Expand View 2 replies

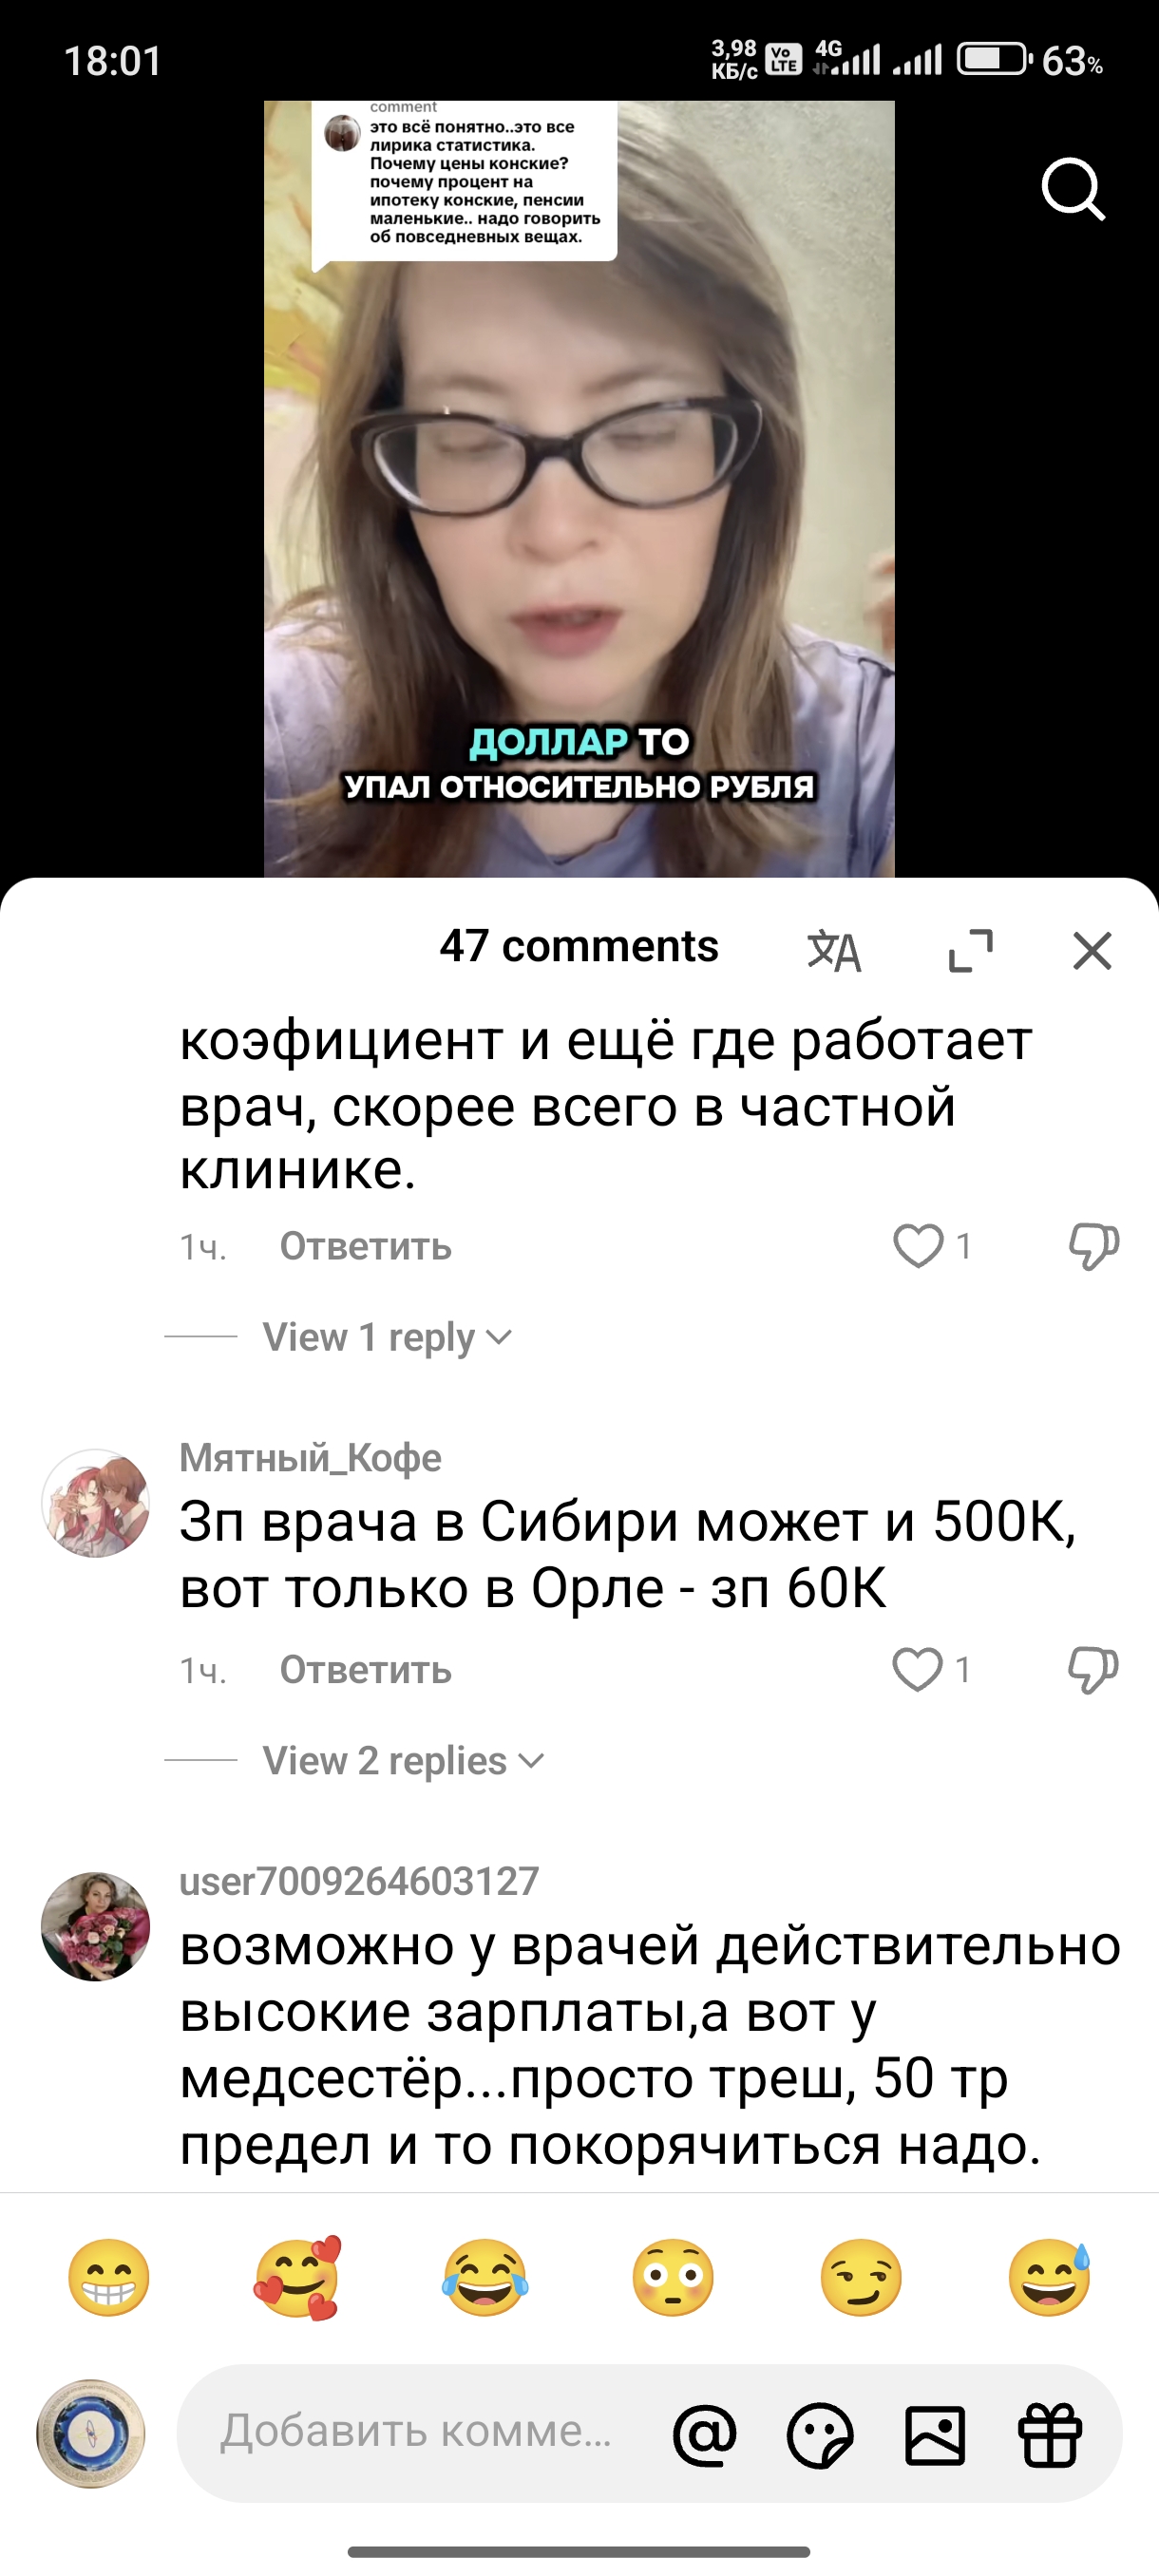point(403,1760)
